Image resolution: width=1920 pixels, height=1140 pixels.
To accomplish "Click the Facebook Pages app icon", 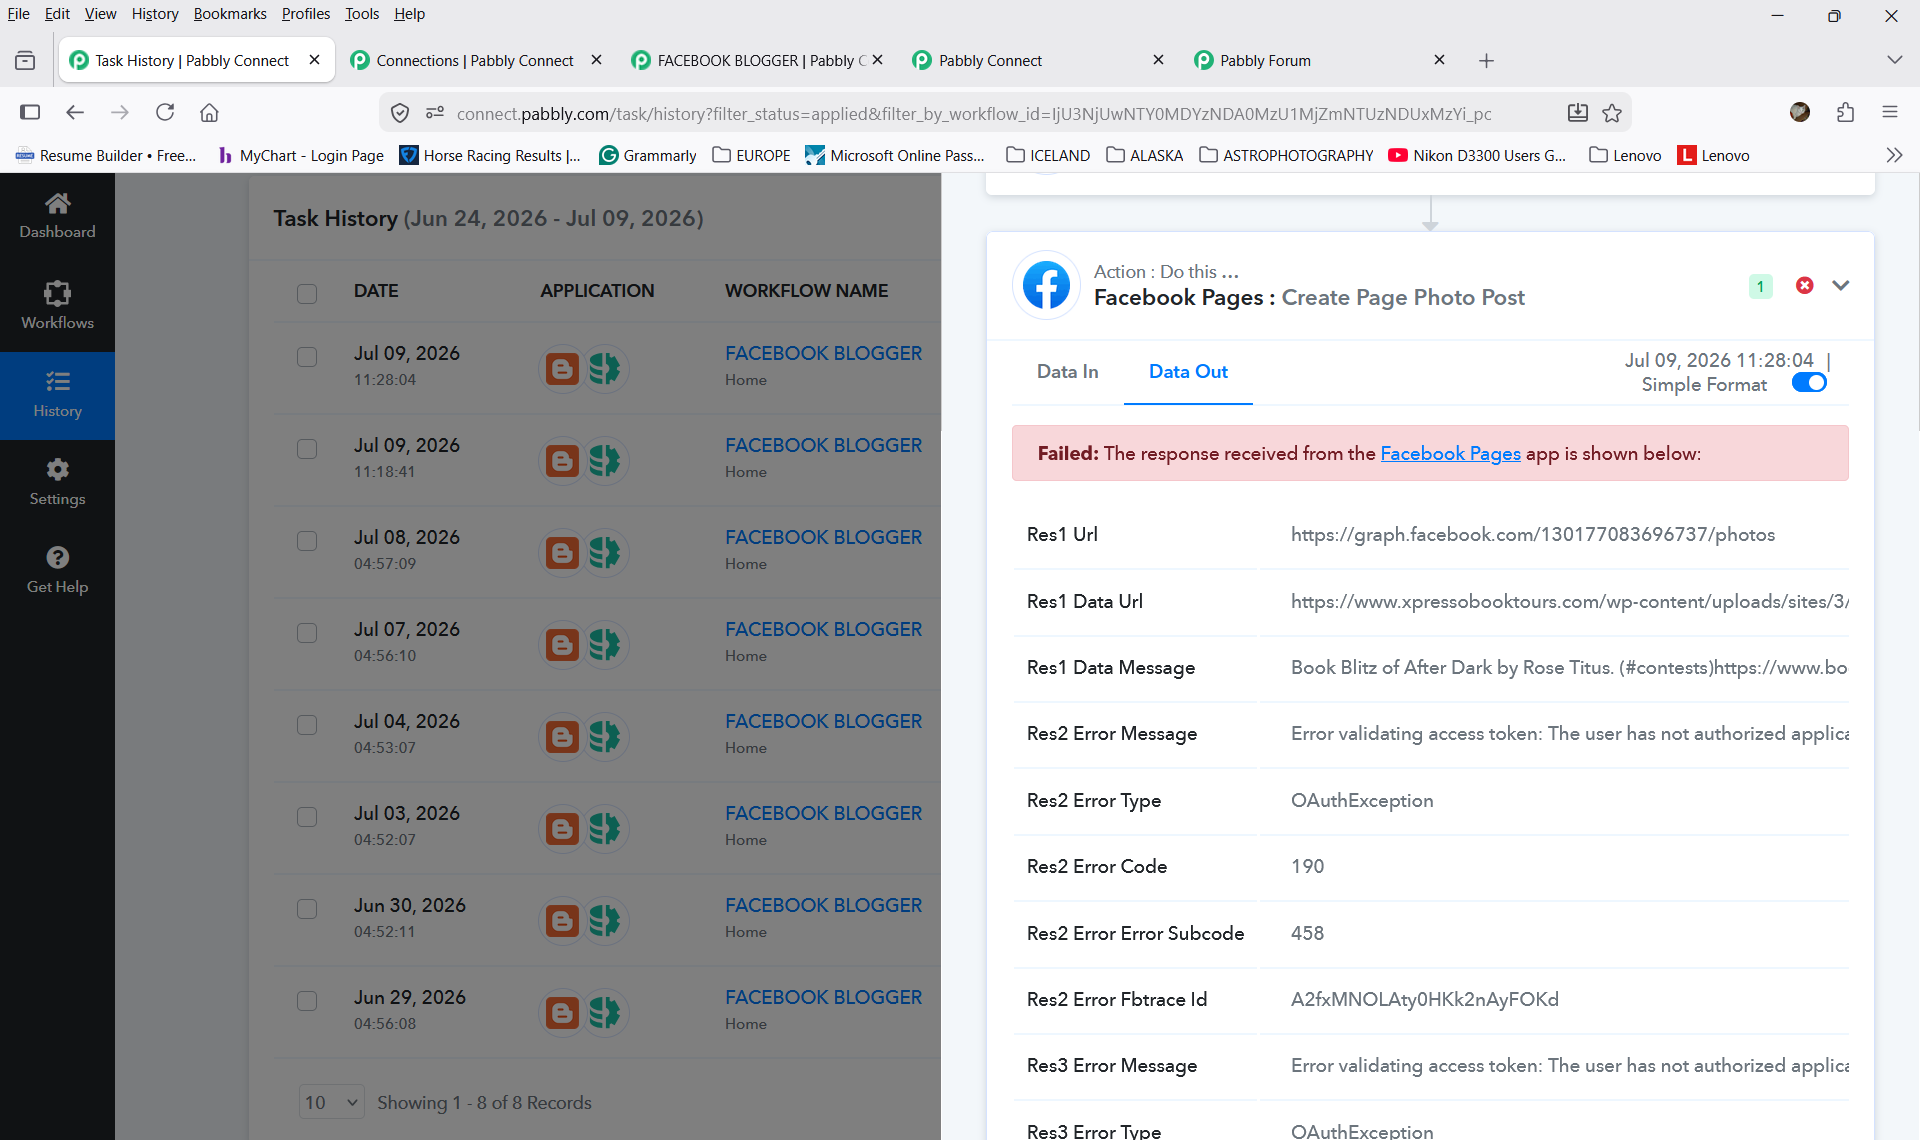I will pos(1046,285).
